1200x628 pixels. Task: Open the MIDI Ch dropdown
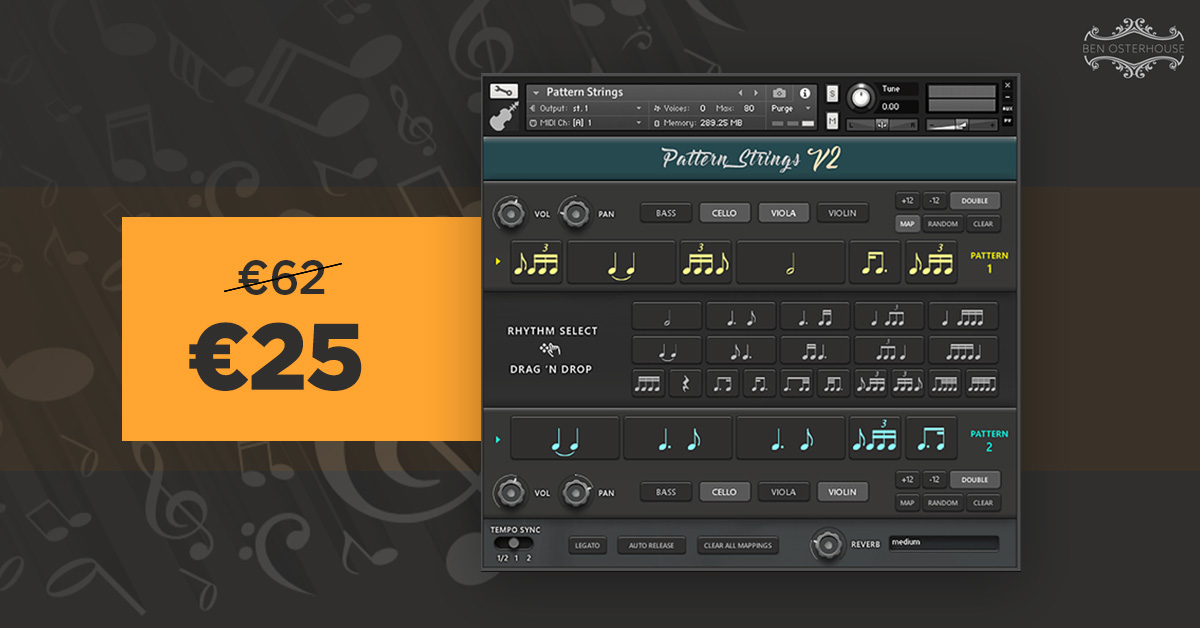[638, 123]
